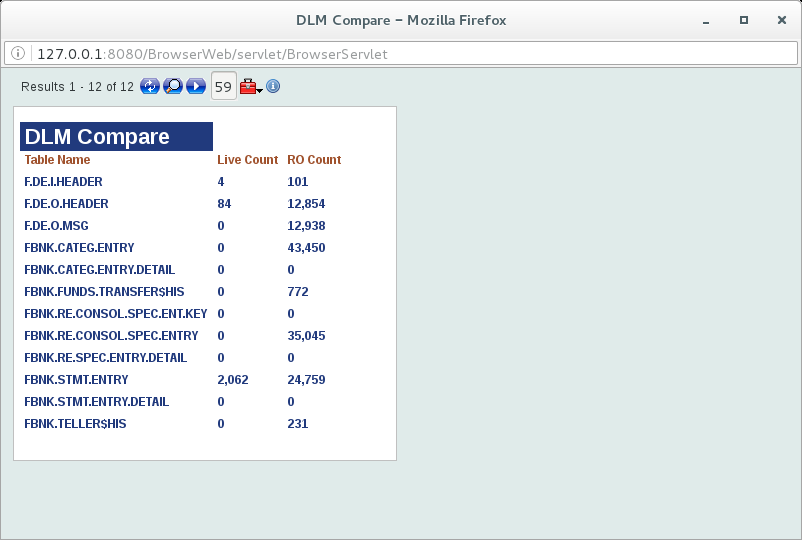Screen dimensions: 802x540
Task: Click FBNK.TELLER$HIS table name
Action: pos(75,424)
